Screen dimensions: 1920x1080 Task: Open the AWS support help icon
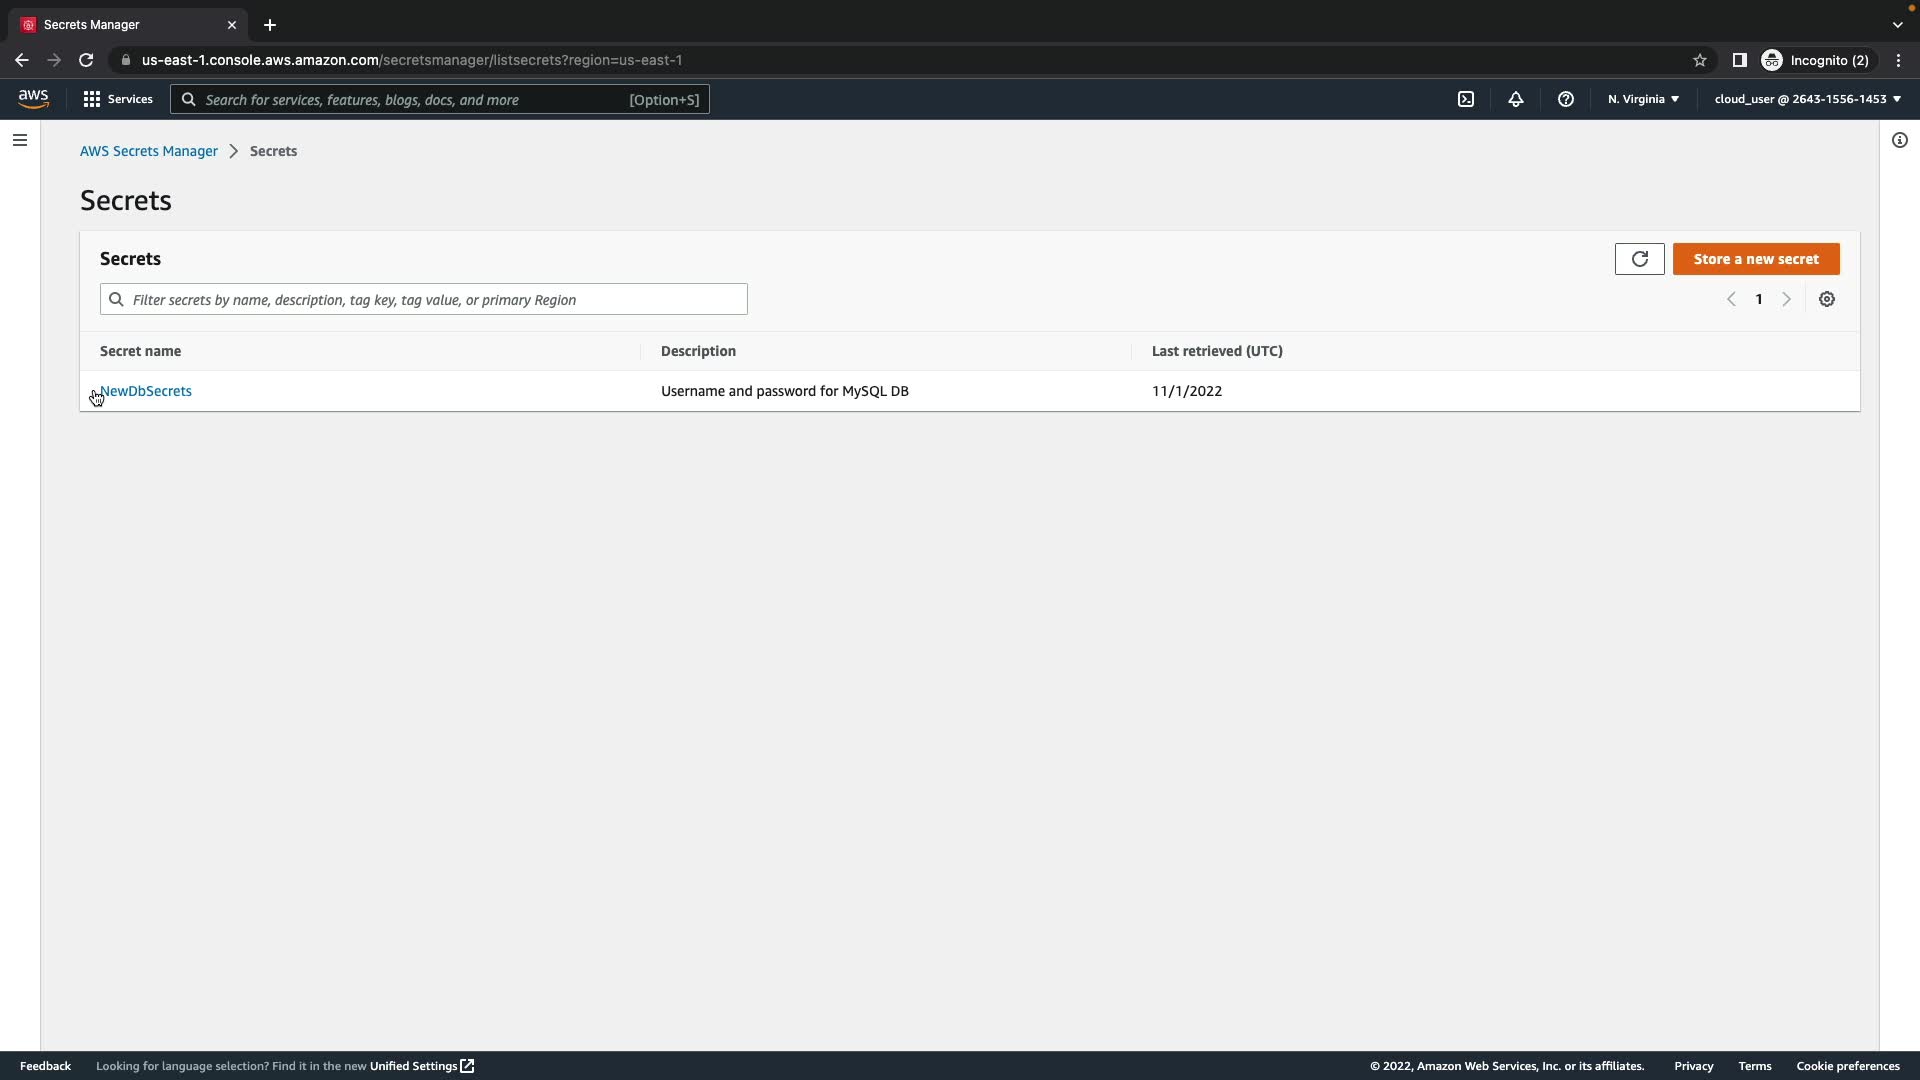(x=1566, y=99)
